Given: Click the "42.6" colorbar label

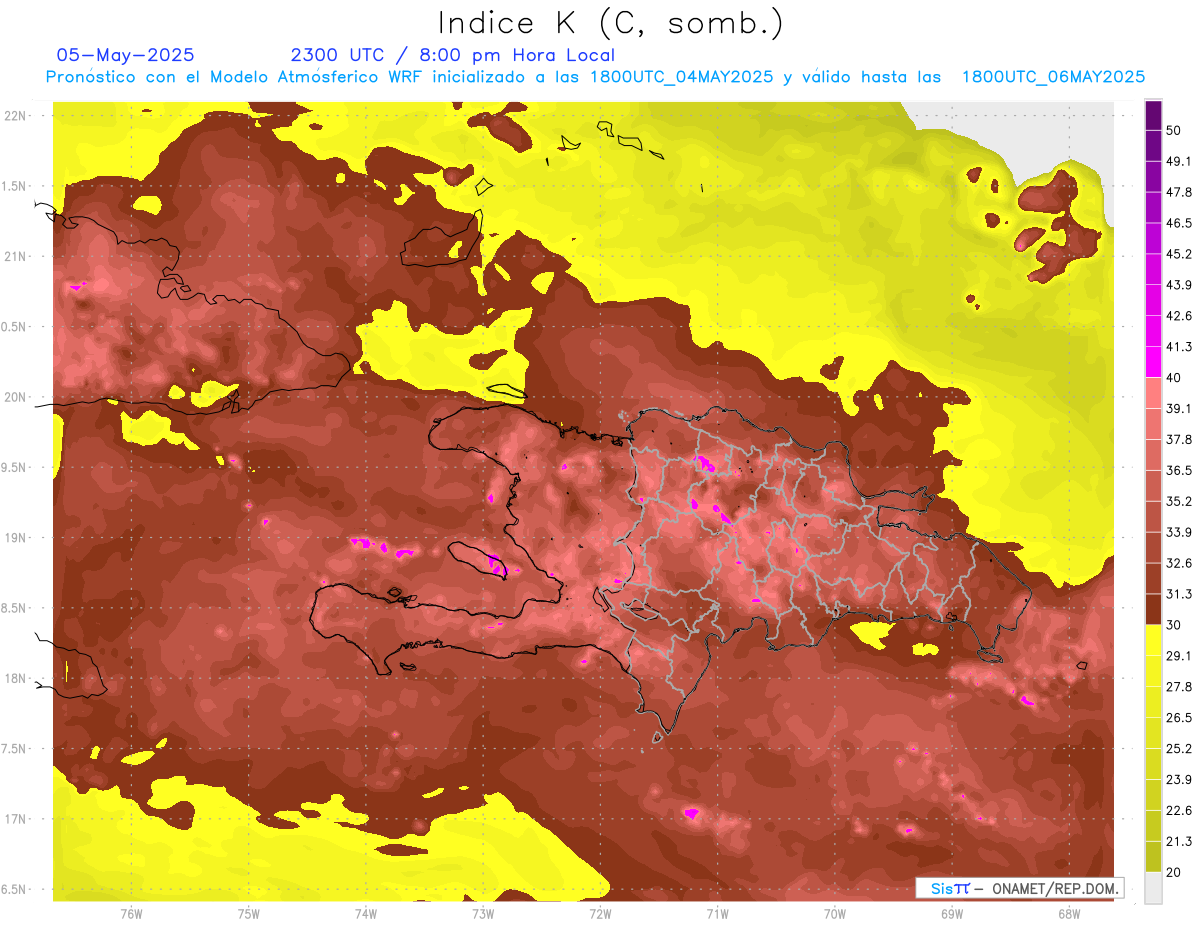Looking at the screenshot, I should pyautogui.click(x=1179, y=316).
